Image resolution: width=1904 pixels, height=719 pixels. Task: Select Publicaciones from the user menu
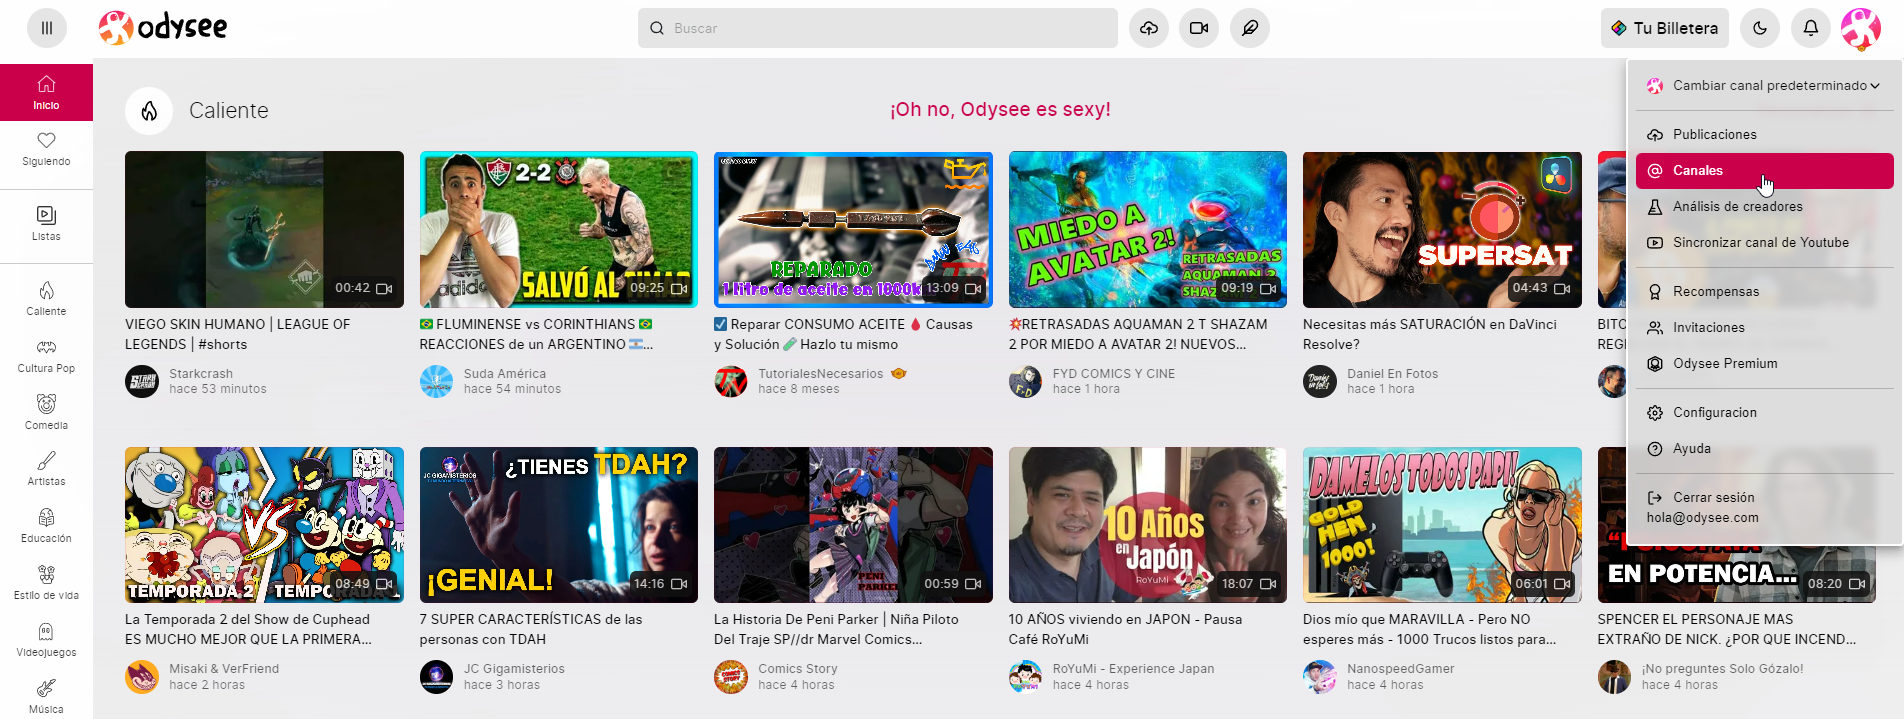(x=1764, y=135)
